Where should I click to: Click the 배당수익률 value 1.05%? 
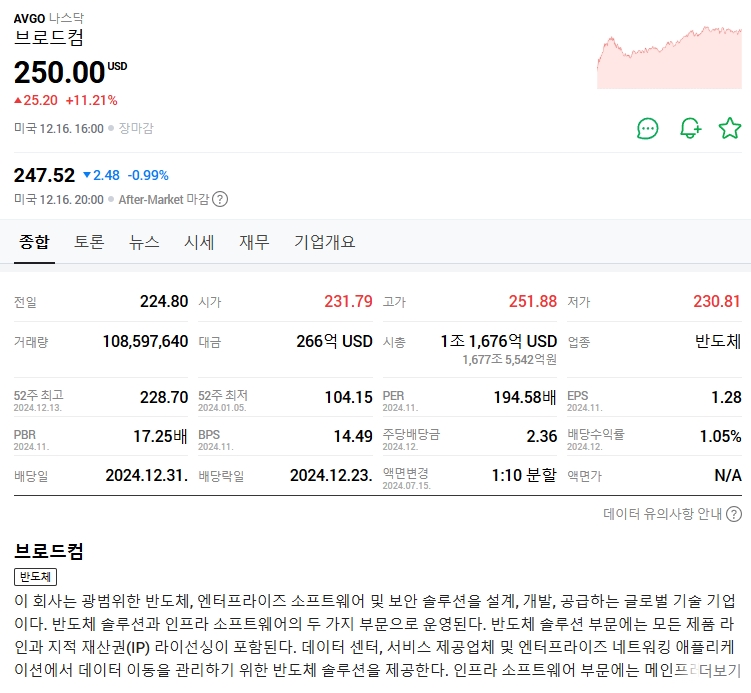(720, 436)
